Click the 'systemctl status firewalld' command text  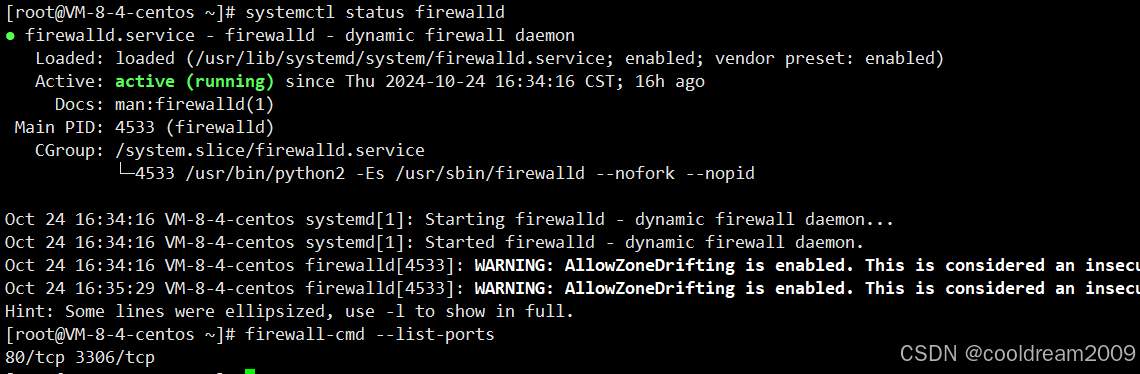point(375,12)
